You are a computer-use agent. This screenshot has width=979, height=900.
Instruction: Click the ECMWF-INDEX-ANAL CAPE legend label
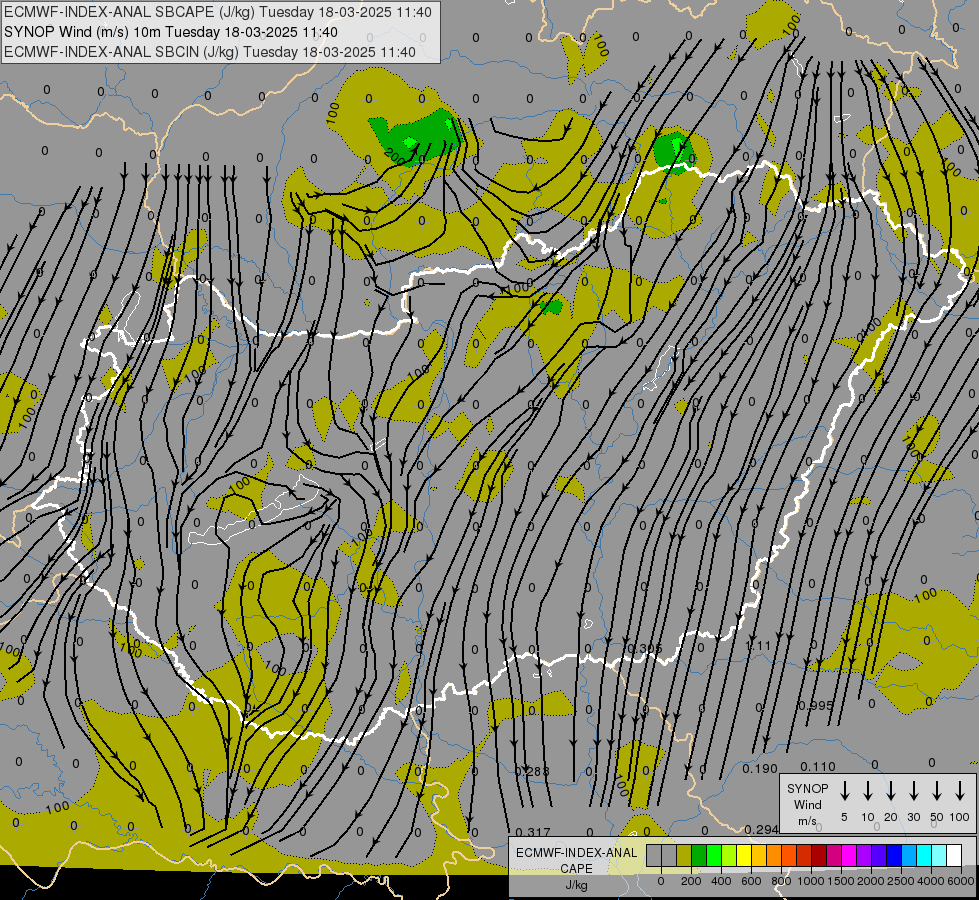(x=576, y=860)
